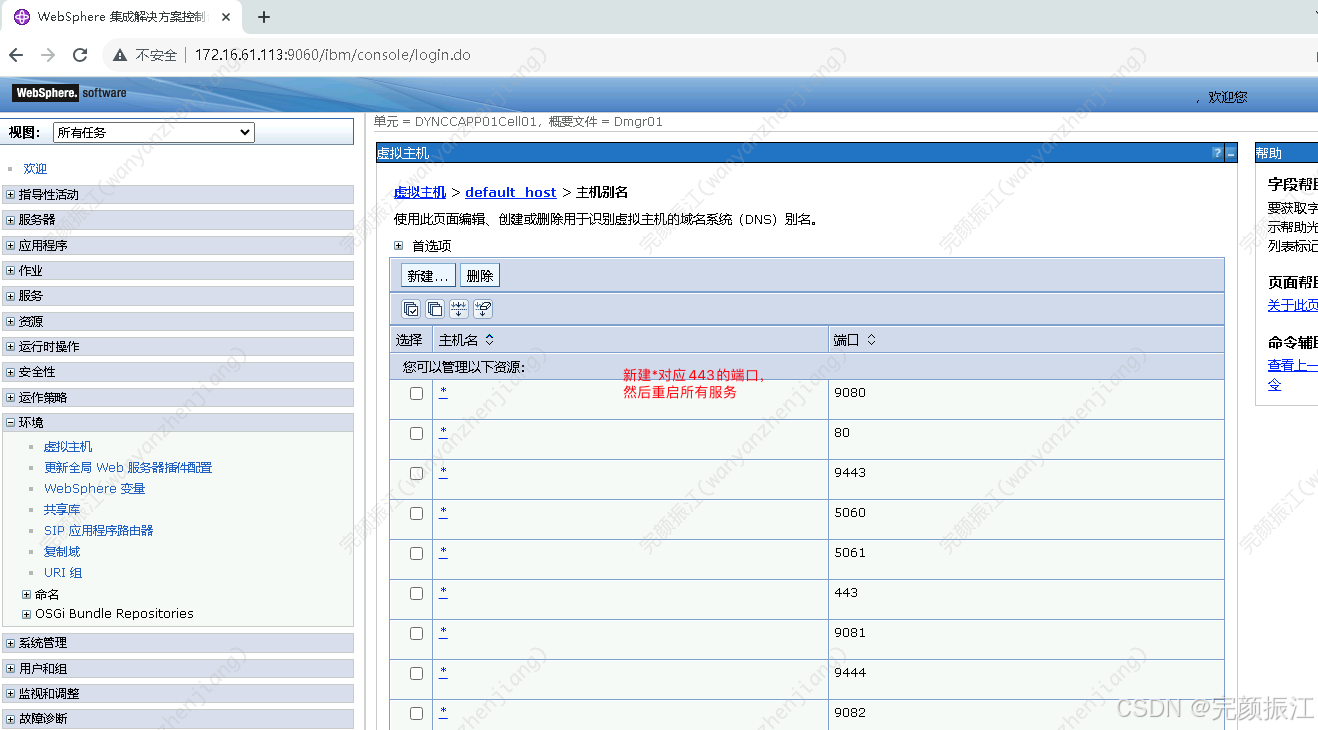
Task: Open host alias * with port 5060
Action: click(x=443, y=512)
